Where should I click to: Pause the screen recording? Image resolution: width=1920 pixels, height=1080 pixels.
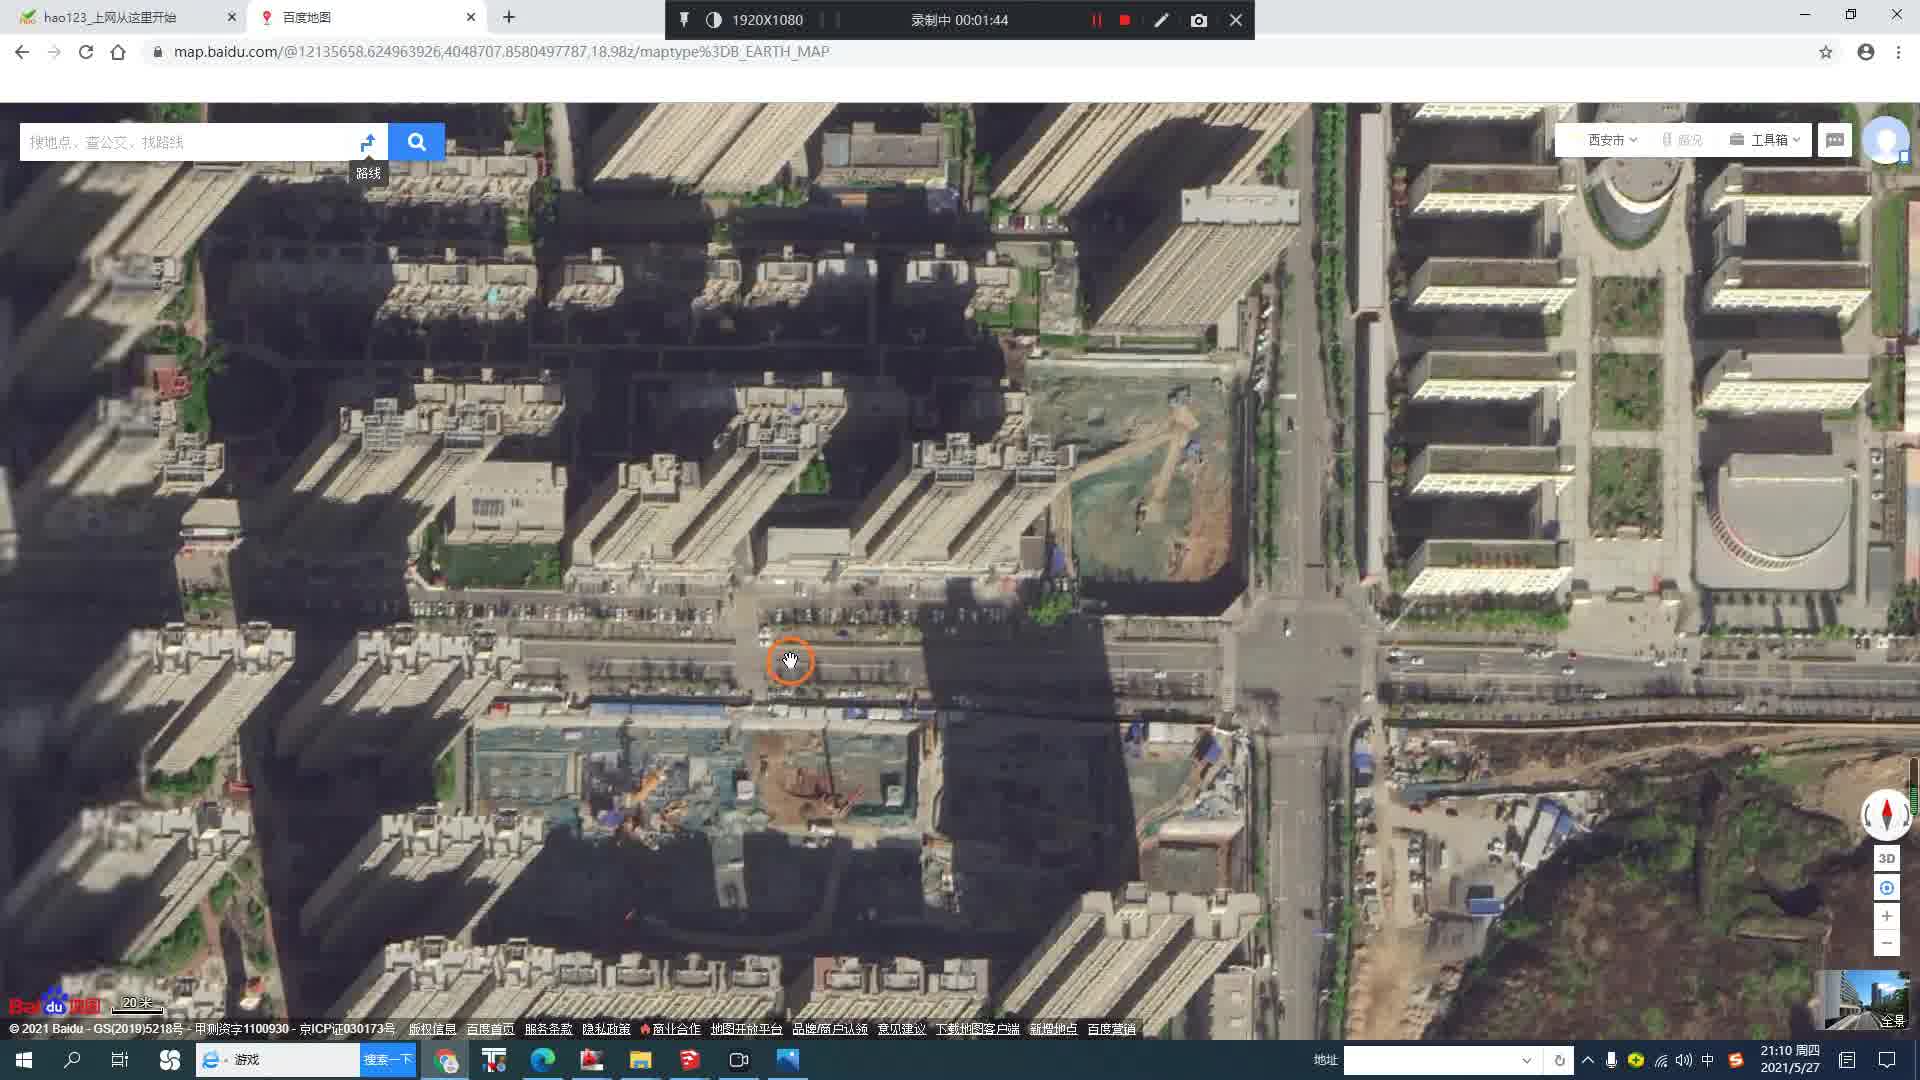point(1095,20)
